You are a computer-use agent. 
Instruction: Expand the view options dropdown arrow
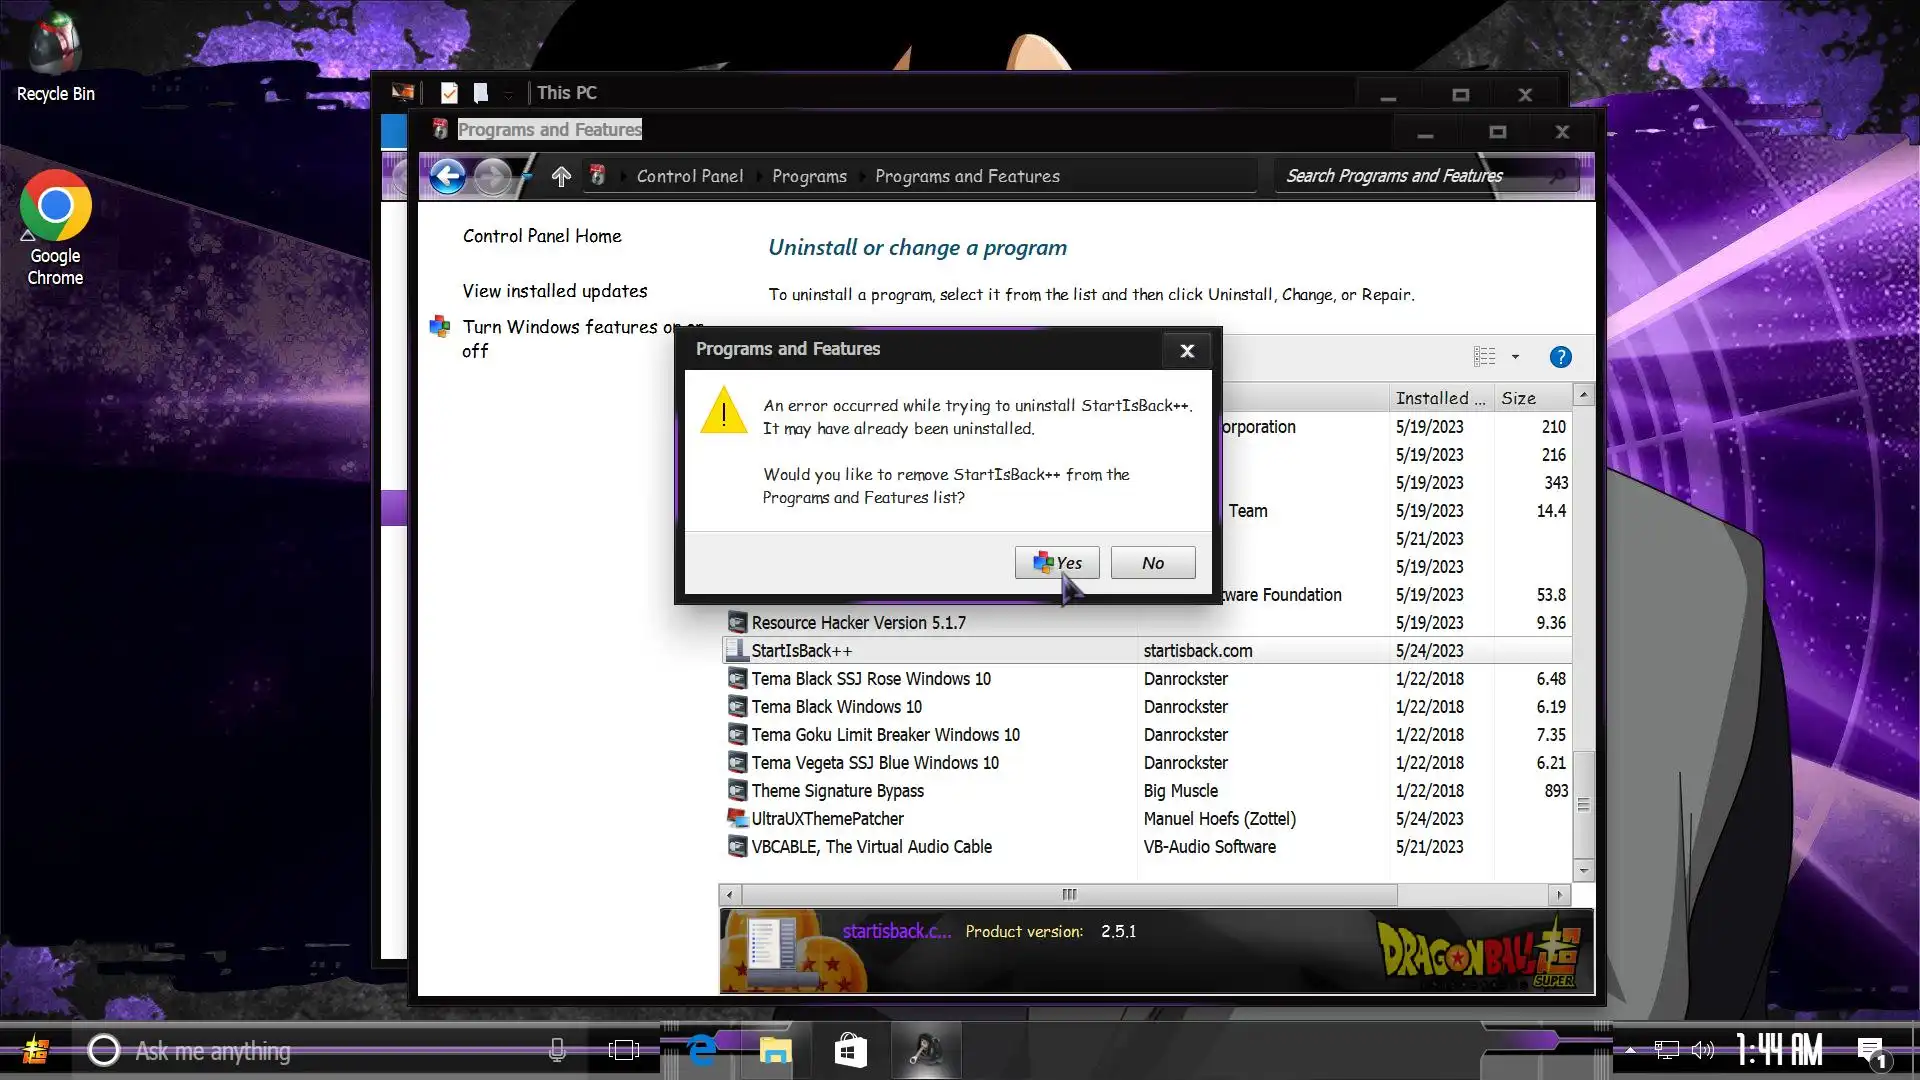[x=1516, y=357]
